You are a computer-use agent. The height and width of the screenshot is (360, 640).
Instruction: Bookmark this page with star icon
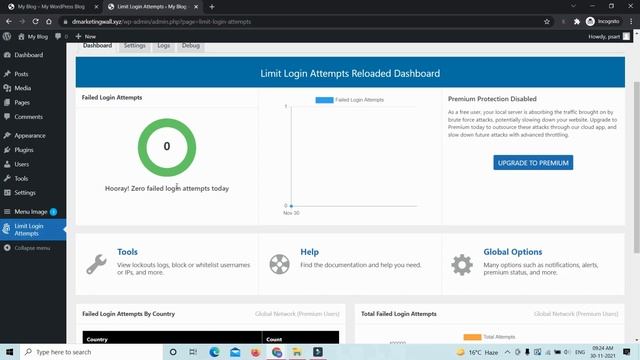point(547,22)
